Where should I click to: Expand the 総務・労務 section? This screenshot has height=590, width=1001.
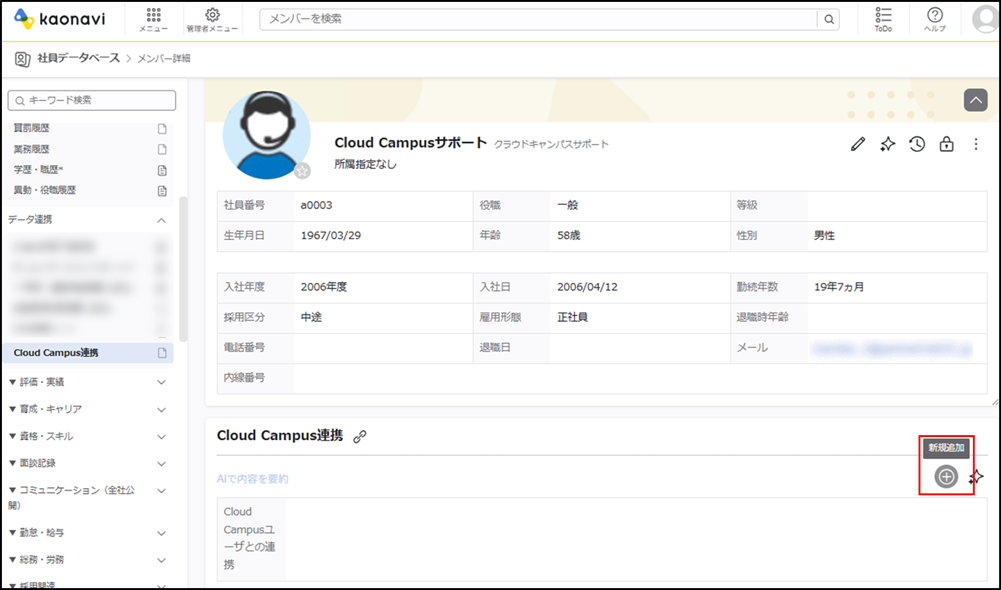162,560
